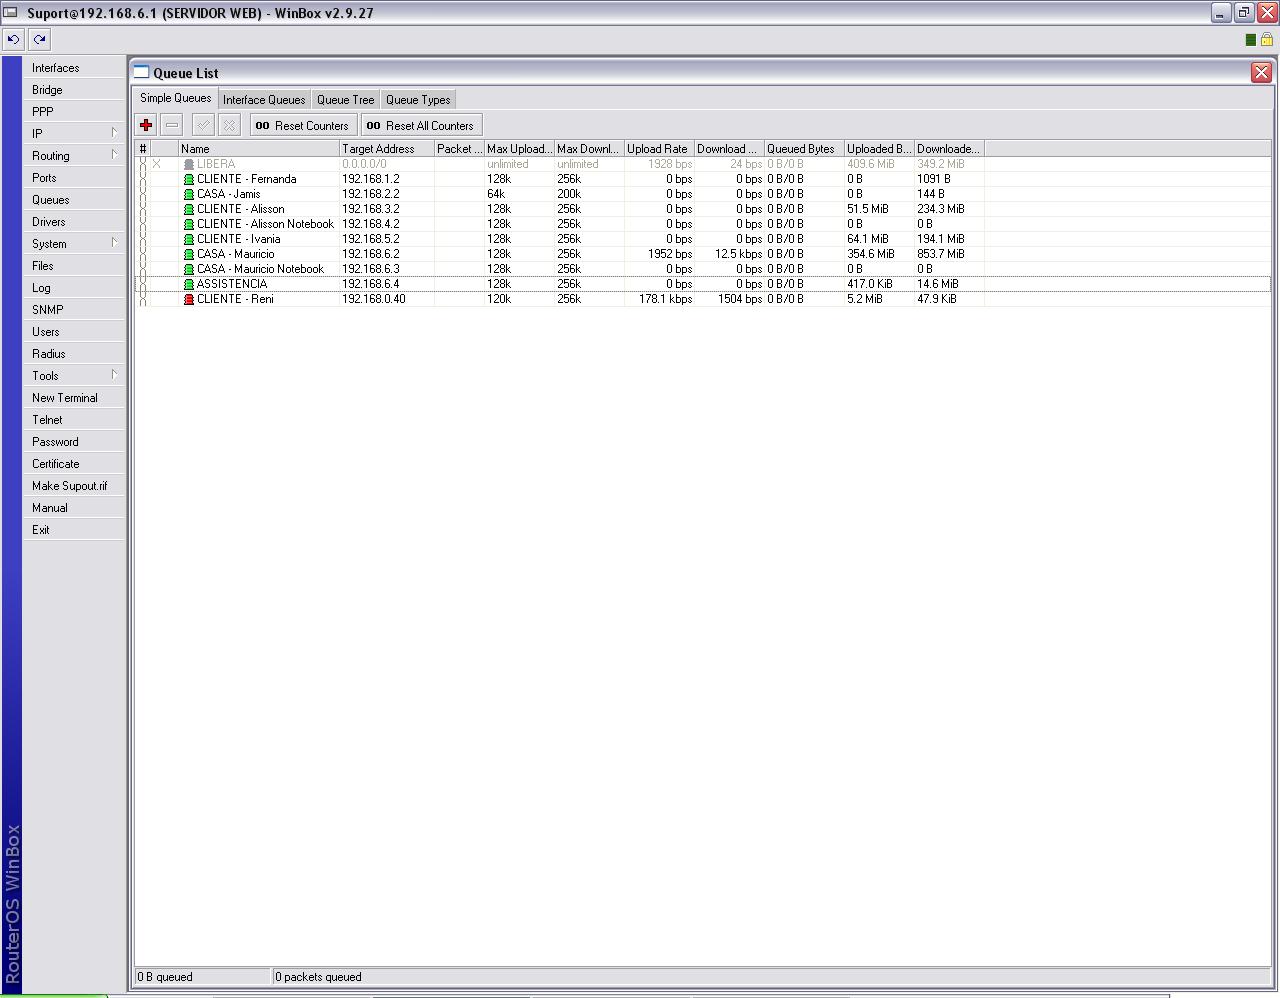Click the Reset Counters button
The height and width of the screenshot is (998, 1280).
click(x=303, y=125)
